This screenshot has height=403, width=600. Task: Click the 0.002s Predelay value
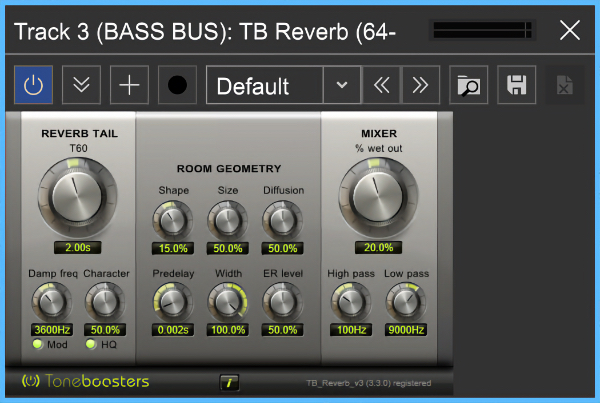click(173, 330)
